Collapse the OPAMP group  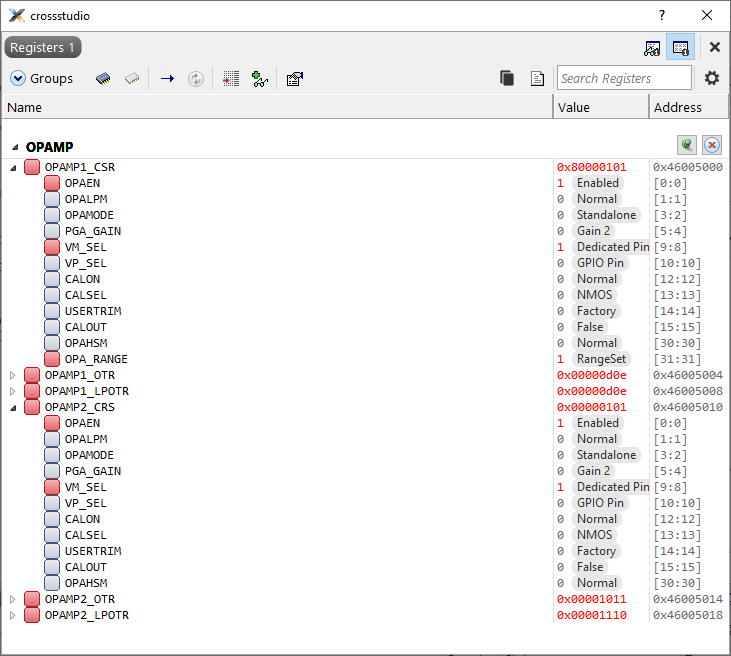click(x=15, y=147)
